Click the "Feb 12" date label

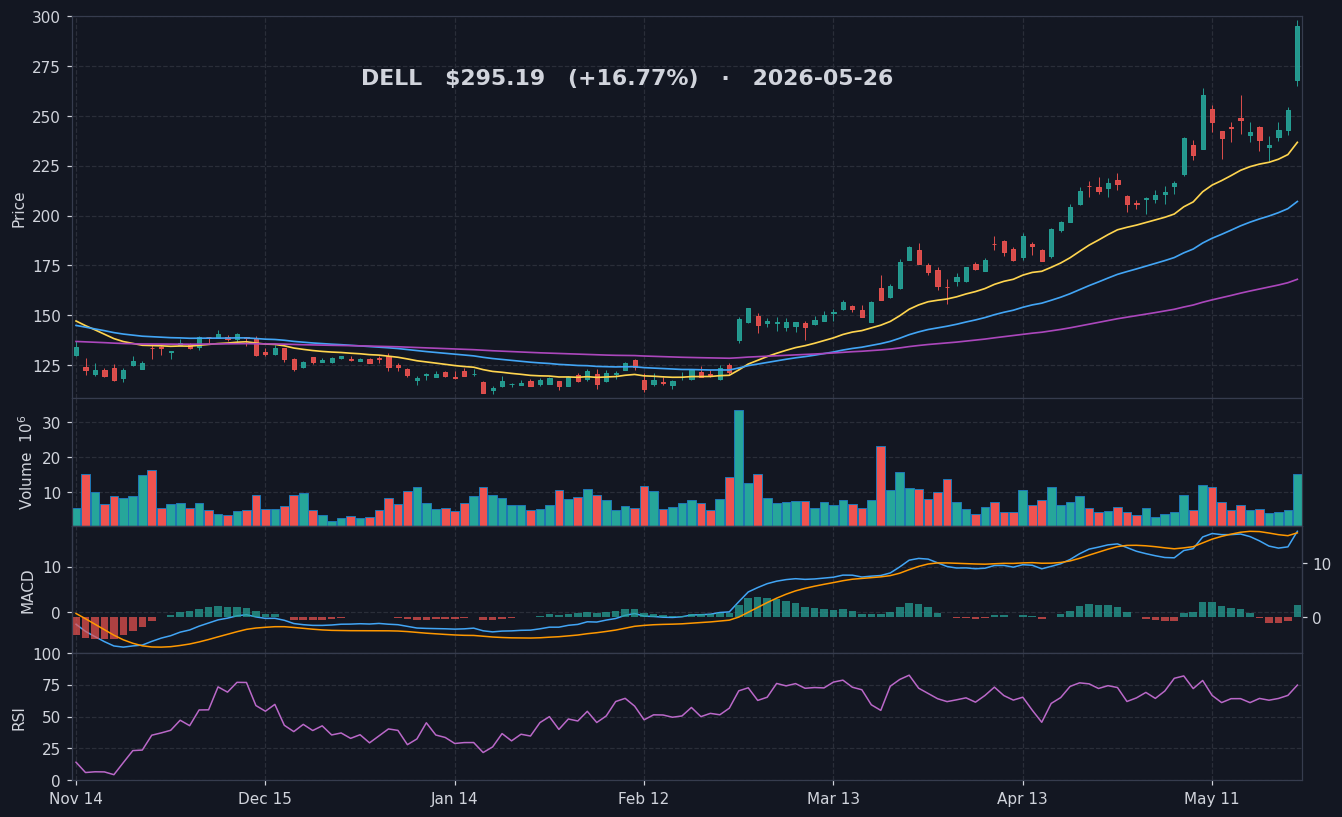click(644, 799)
